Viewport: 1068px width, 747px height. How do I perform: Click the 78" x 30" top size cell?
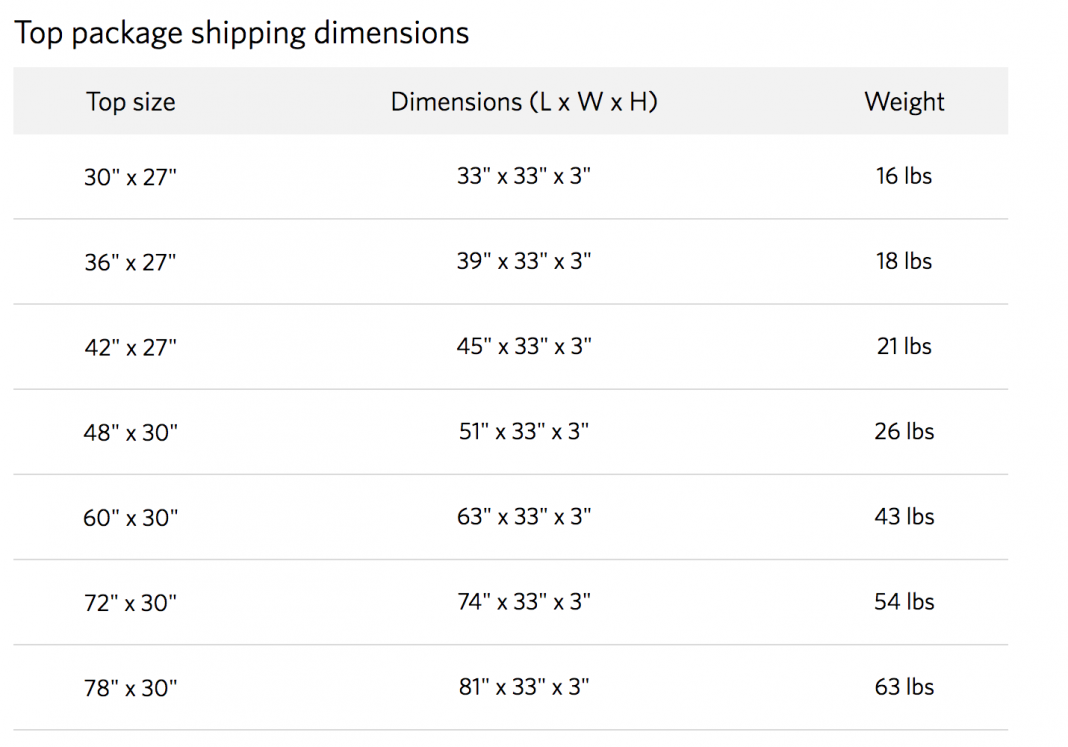click(x=130, y=688)
